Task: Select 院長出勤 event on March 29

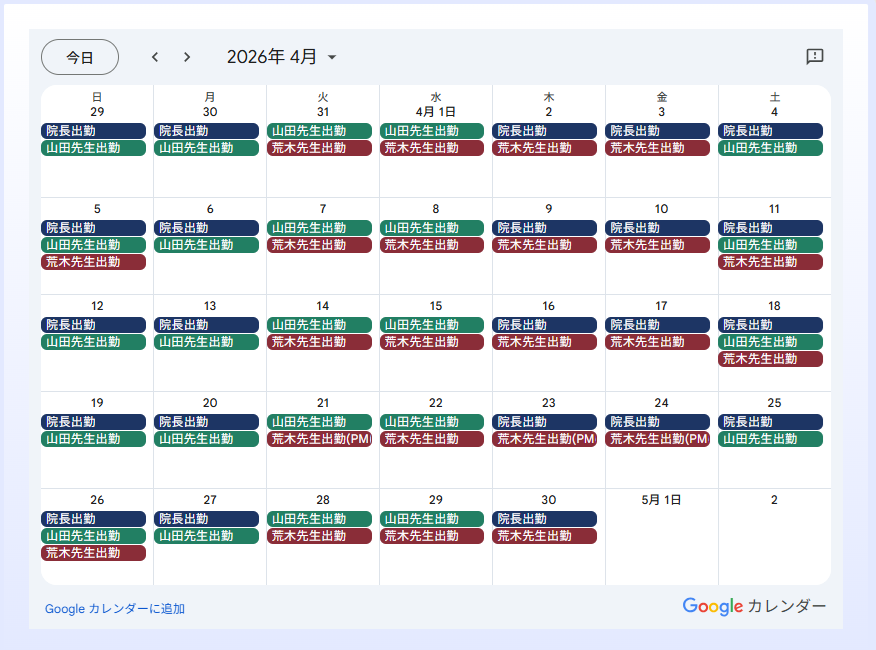Action: point(93,131)
